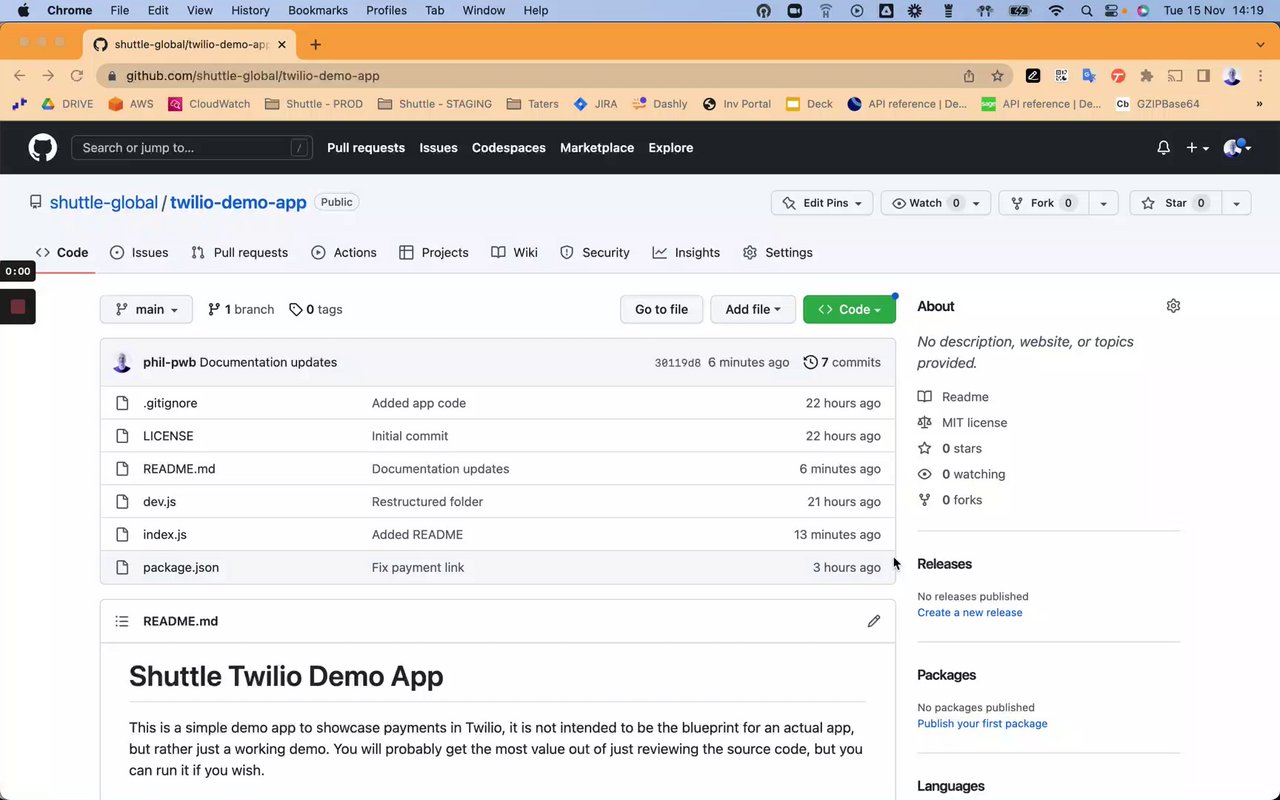Viewport: 1280px width, 800px height.
Task: Open phil-pwb avatar on latest commit
Action: [x=122, y=363]
